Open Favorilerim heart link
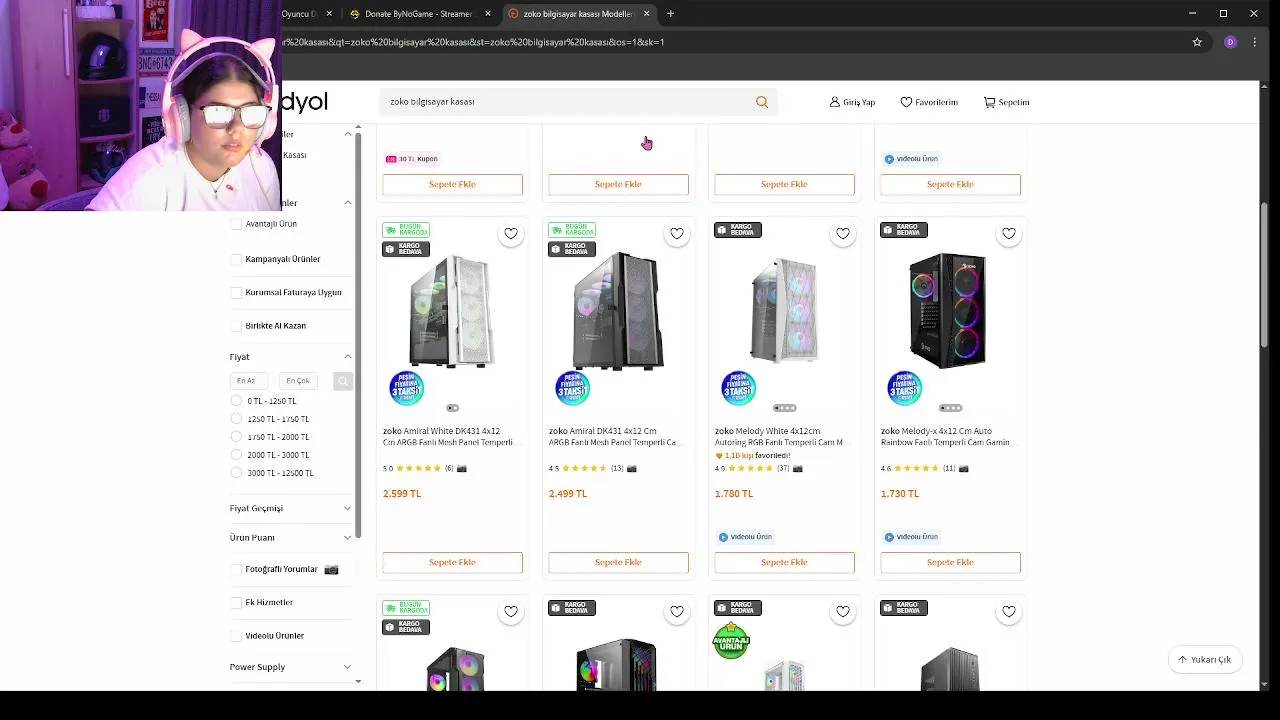Viewport: 1280px width, 720px height. tap(929, 102)
